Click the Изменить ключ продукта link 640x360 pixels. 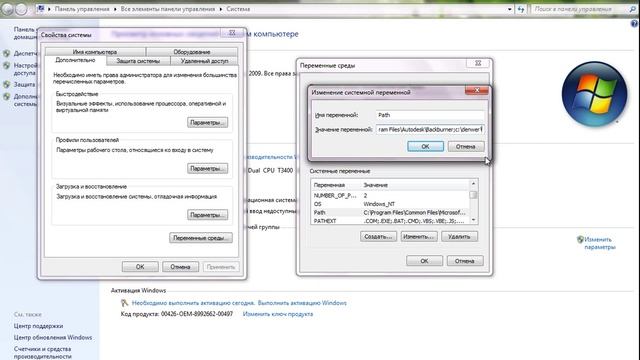click(278, 314)
